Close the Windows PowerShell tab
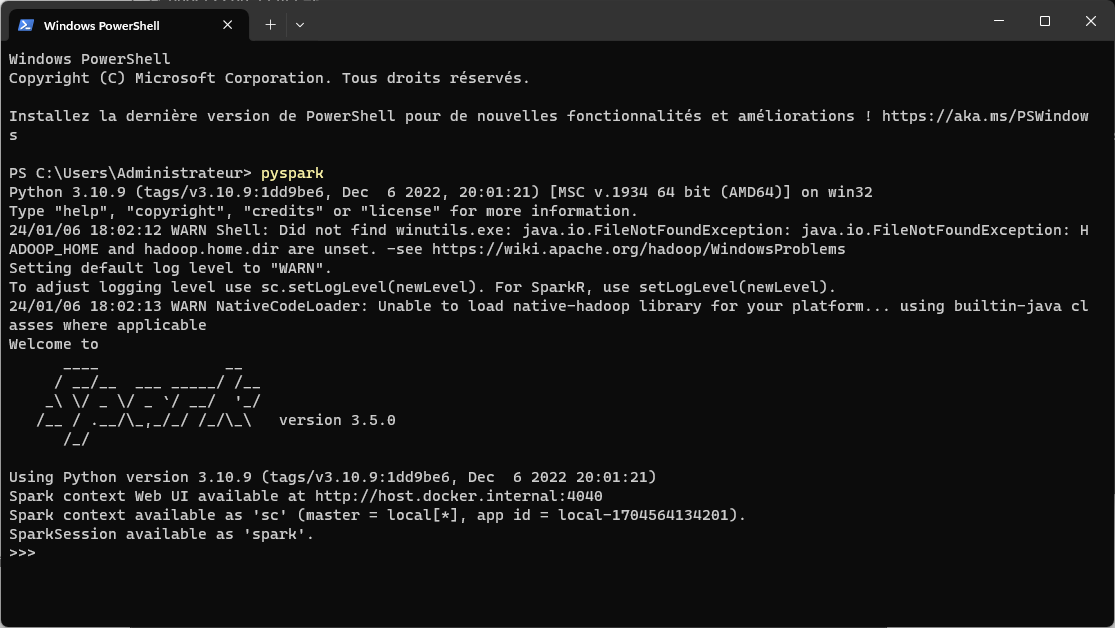1115x628 pixels. [x=228, y=25]
